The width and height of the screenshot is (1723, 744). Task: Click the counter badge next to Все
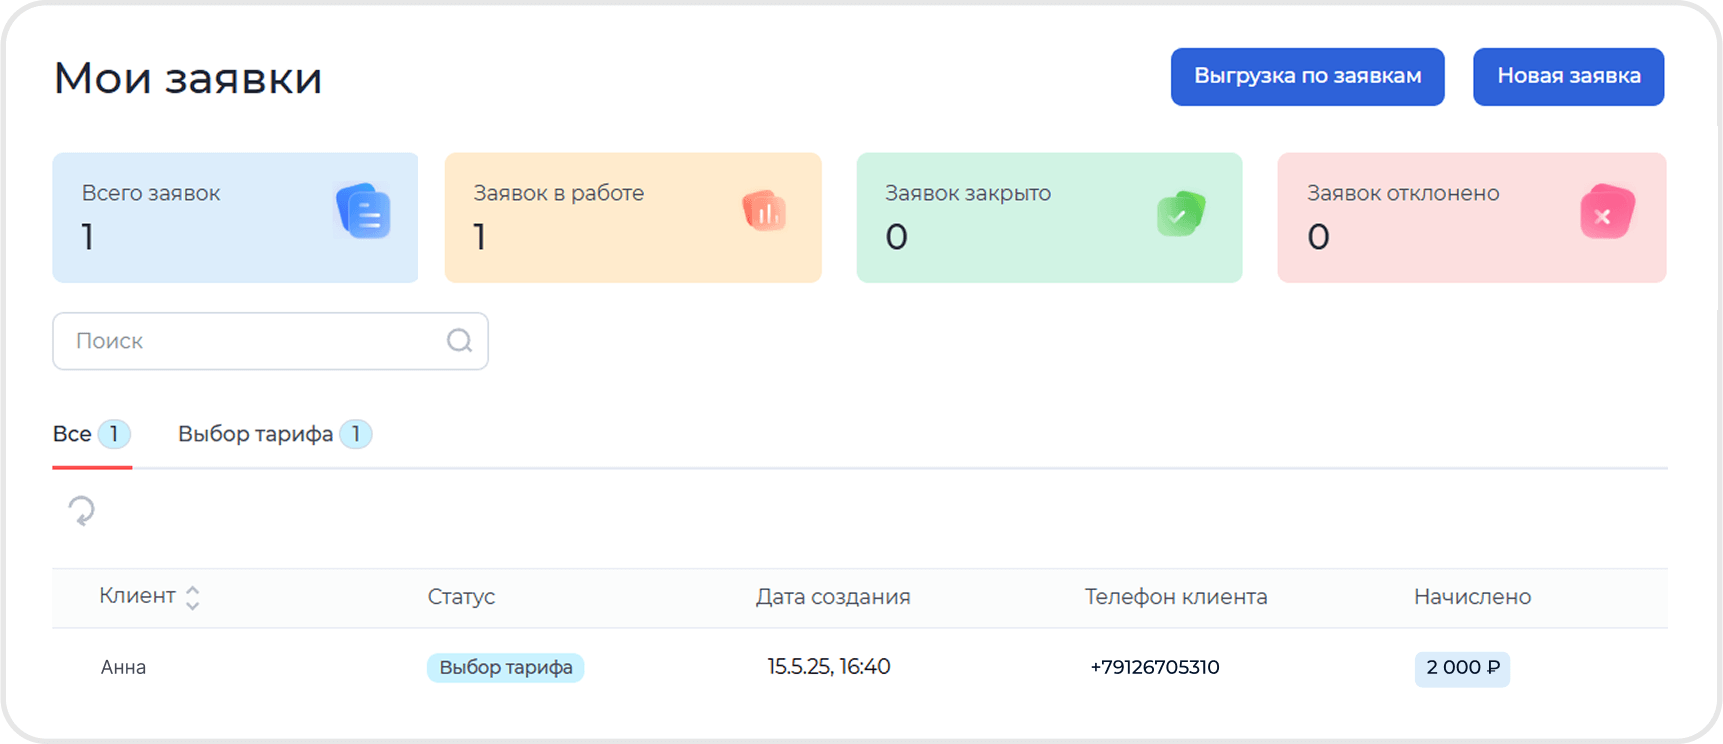coord(114,434)
